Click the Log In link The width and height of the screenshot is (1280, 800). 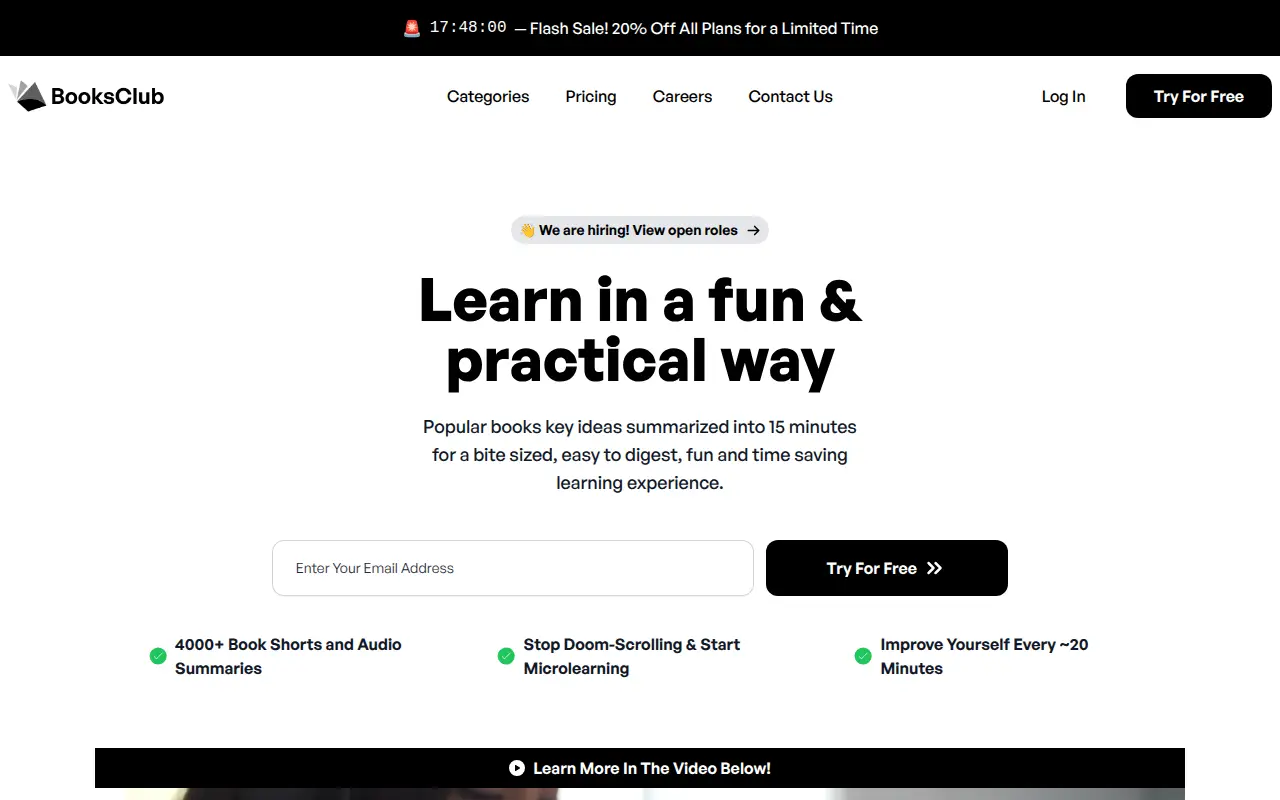(1063, 96)
